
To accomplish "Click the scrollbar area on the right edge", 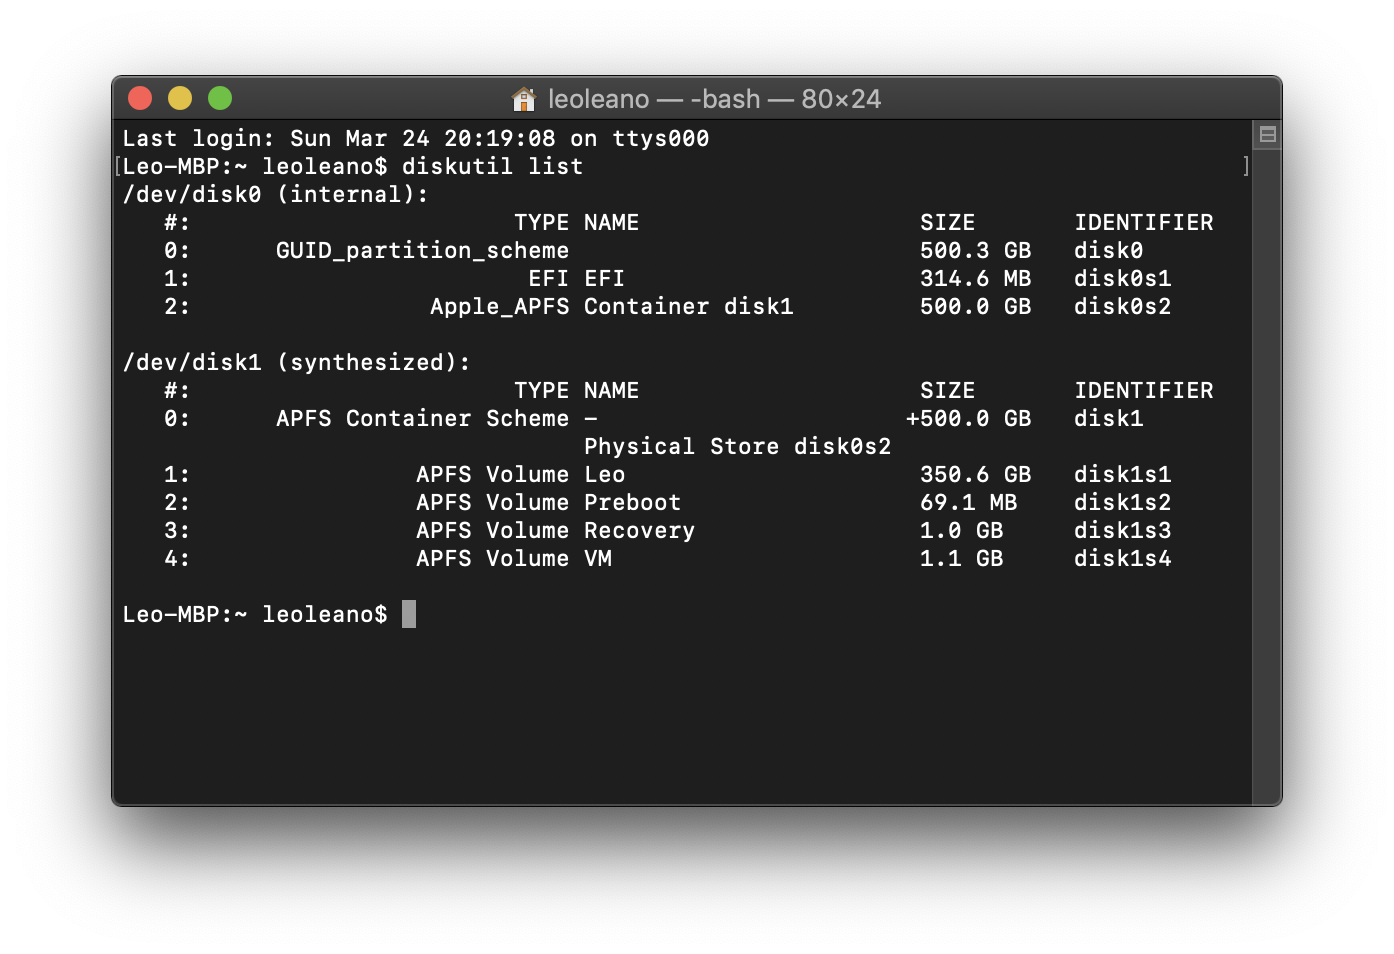I will 1265,450.
